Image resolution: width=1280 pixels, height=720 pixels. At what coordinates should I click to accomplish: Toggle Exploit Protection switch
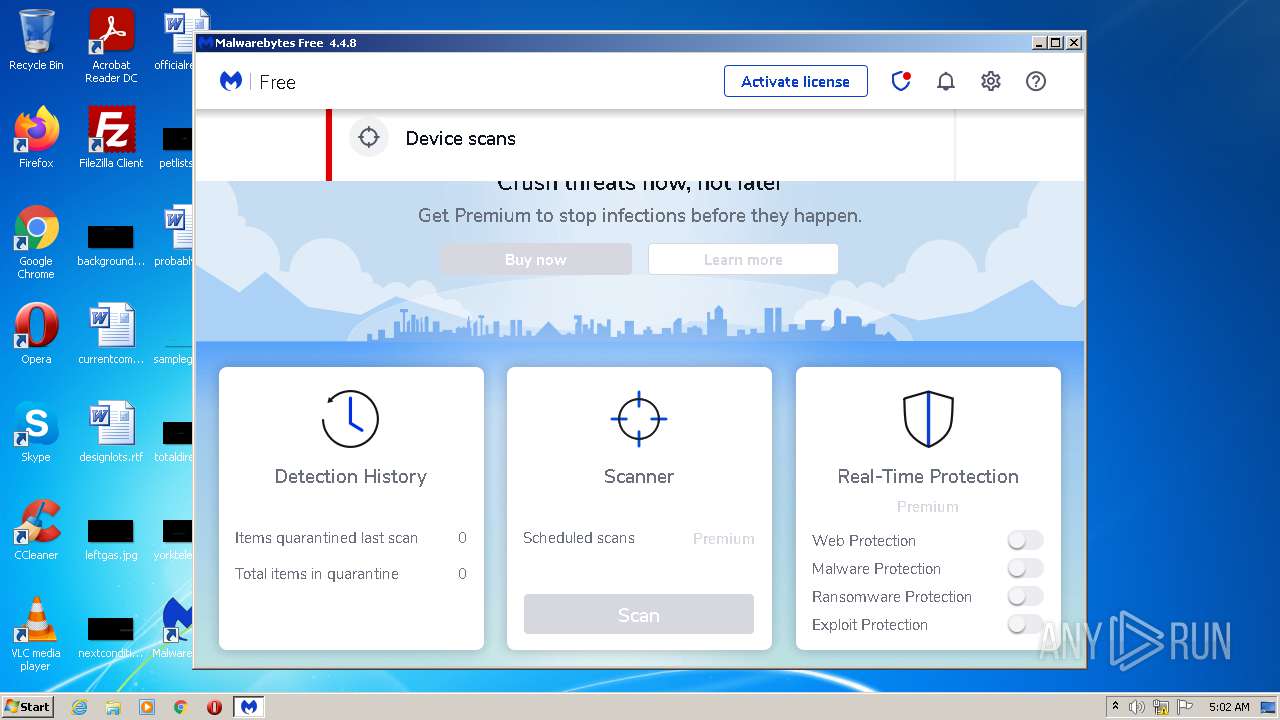pyautogui.click(x=1025, y=624)
